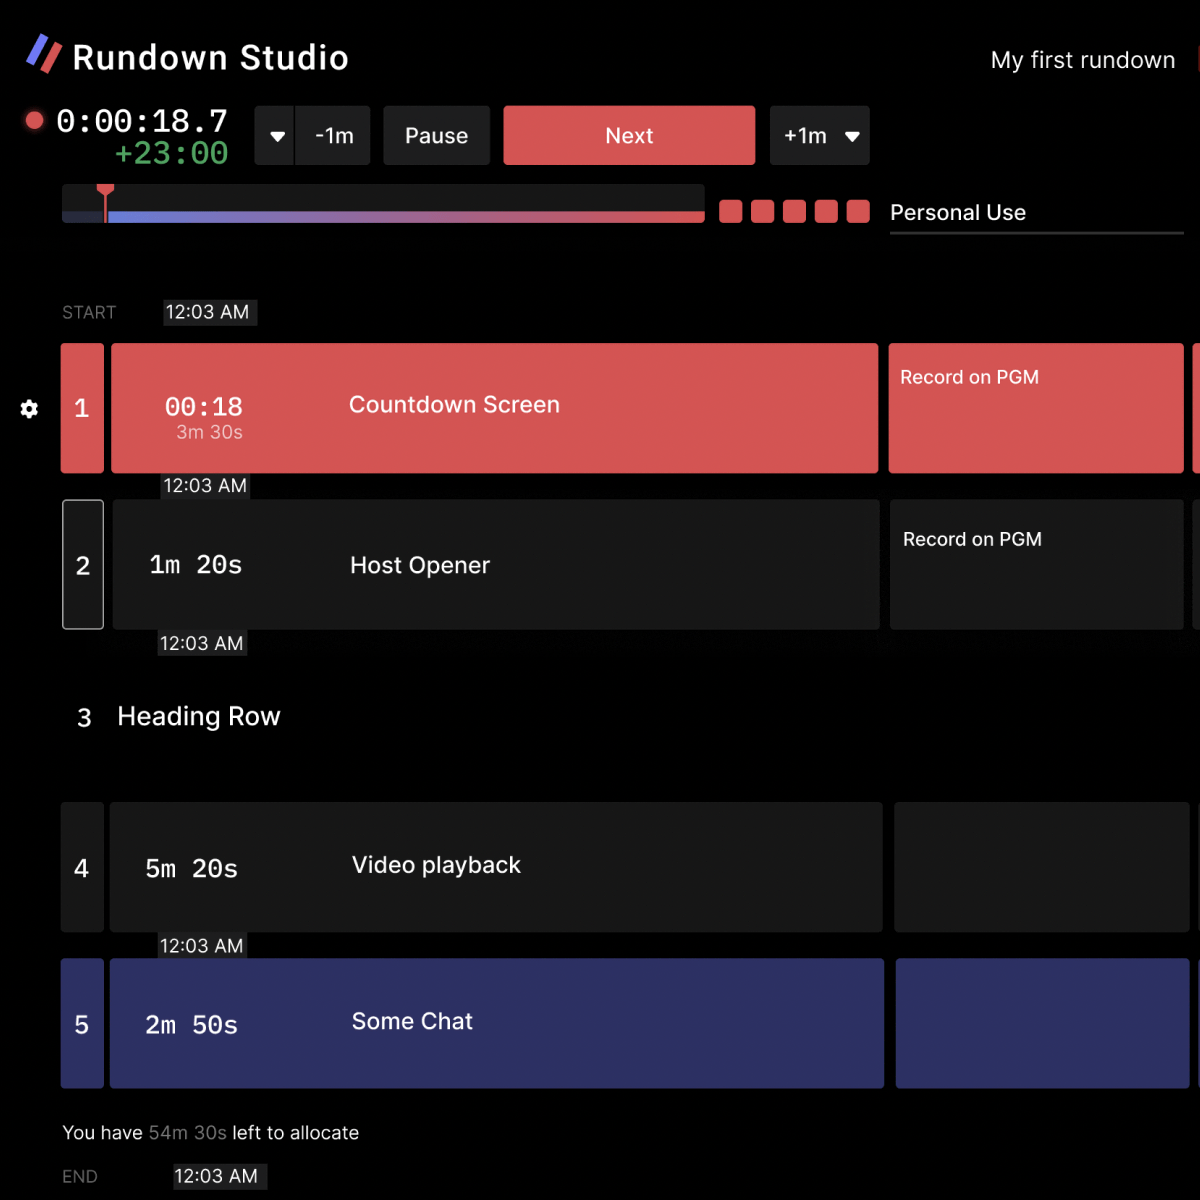
Task: Click the gradient progress bar
Action: 400,216
